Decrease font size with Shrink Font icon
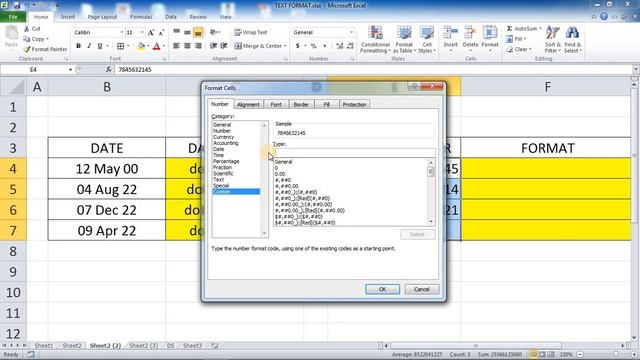Screen dimensions: 640x360 [161, 32]
